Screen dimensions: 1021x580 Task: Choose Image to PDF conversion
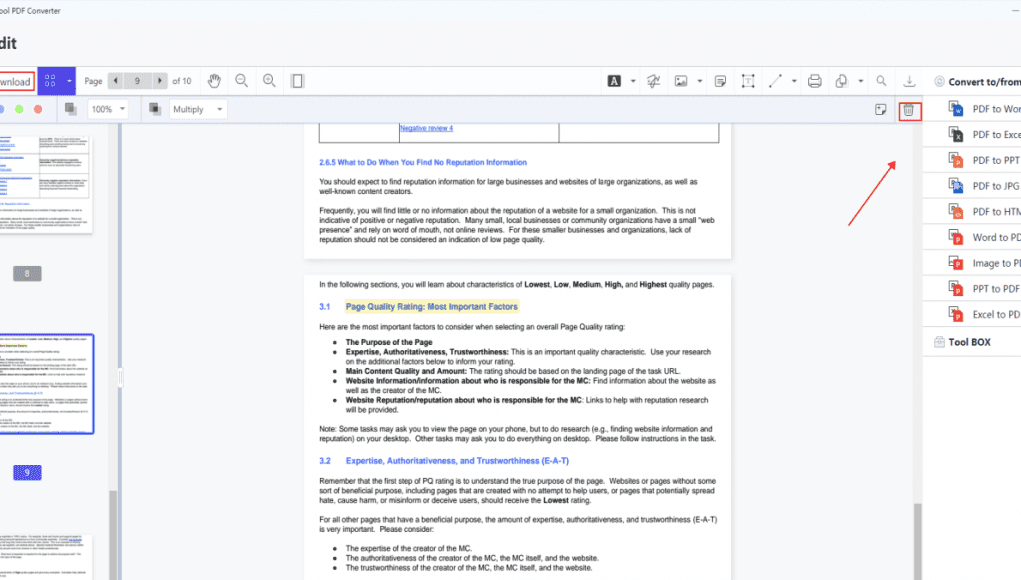985,263
